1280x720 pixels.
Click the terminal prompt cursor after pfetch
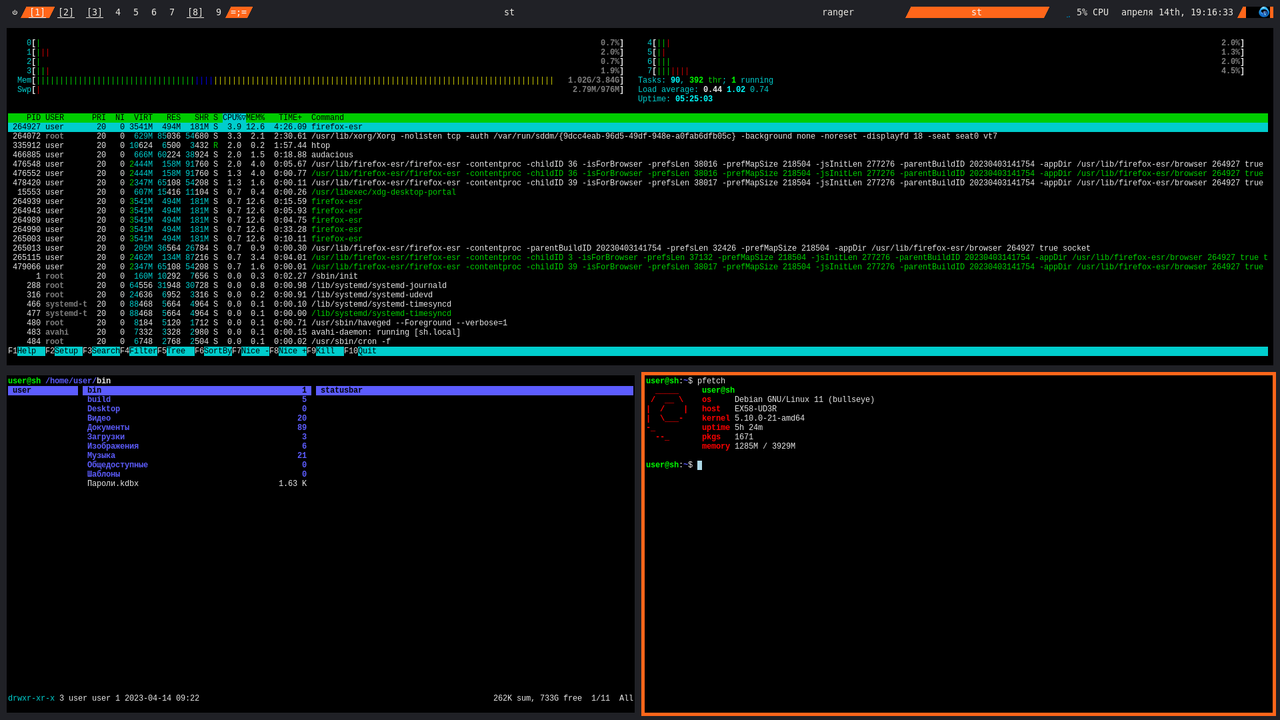point(700,465)
